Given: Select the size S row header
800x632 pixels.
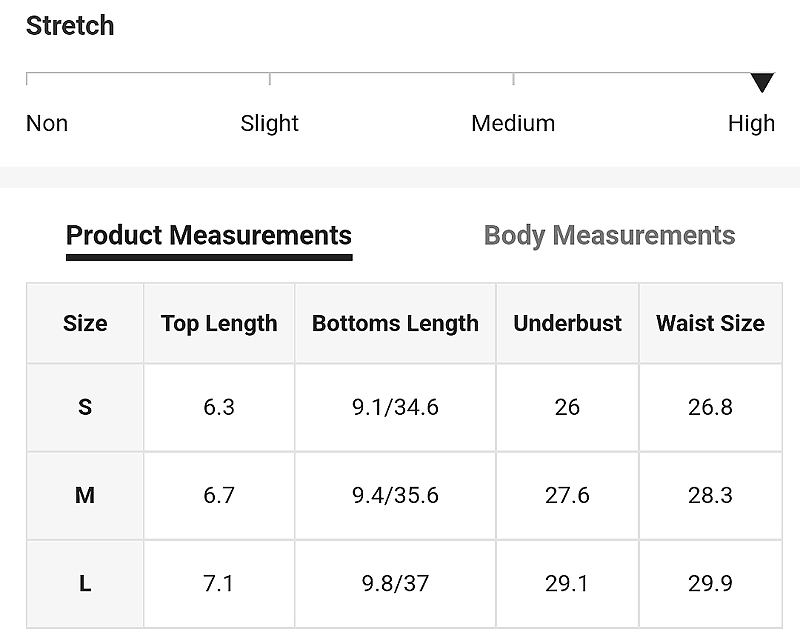Looking at the screenshot, I should (x=85, y=408).
